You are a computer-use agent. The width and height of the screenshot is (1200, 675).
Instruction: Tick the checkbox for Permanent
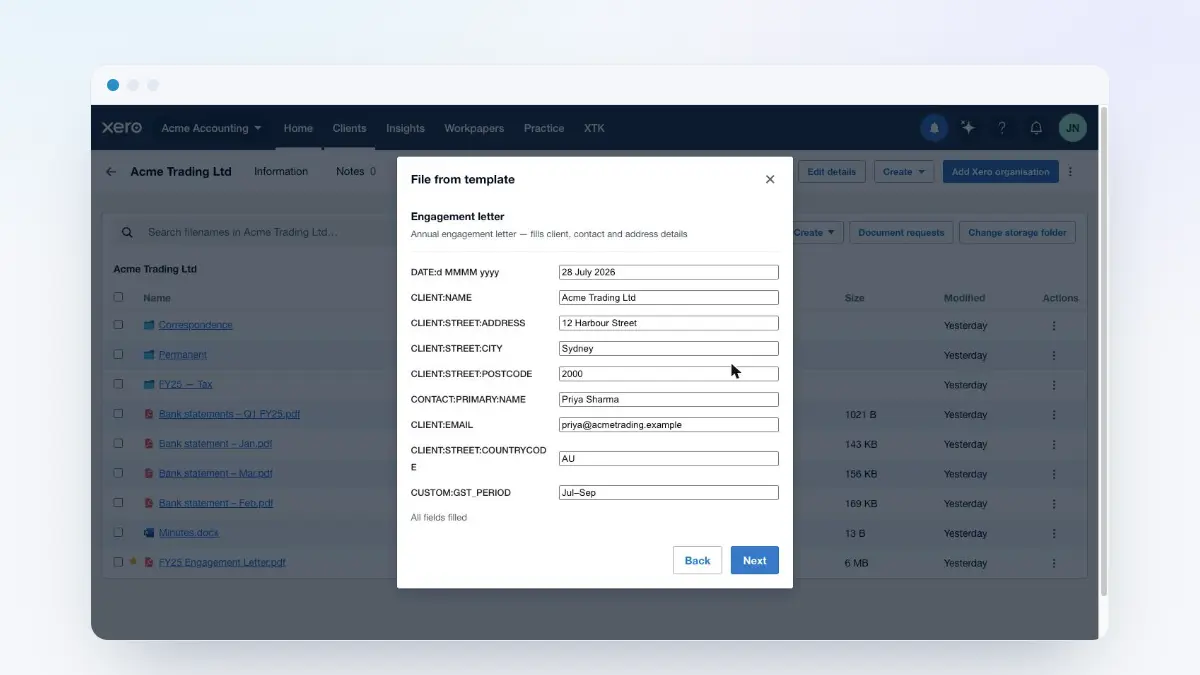click(x=119, y=354)
